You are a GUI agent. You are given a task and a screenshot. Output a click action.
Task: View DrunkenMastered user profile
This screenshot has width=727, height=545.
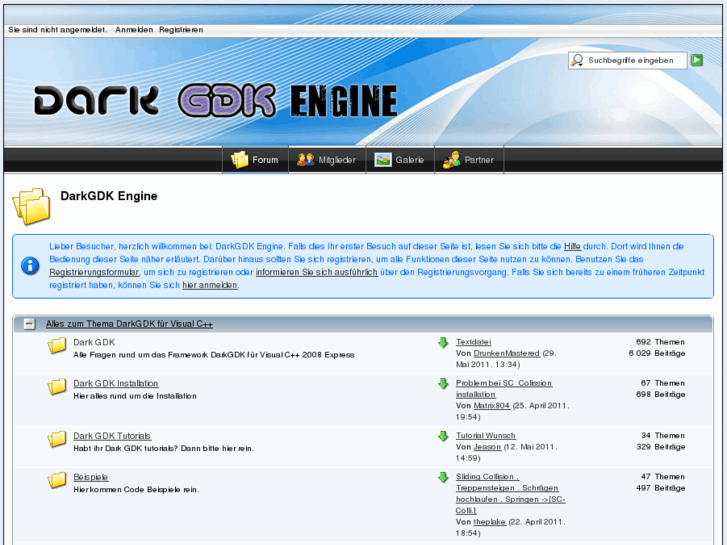tap(507, 353)
